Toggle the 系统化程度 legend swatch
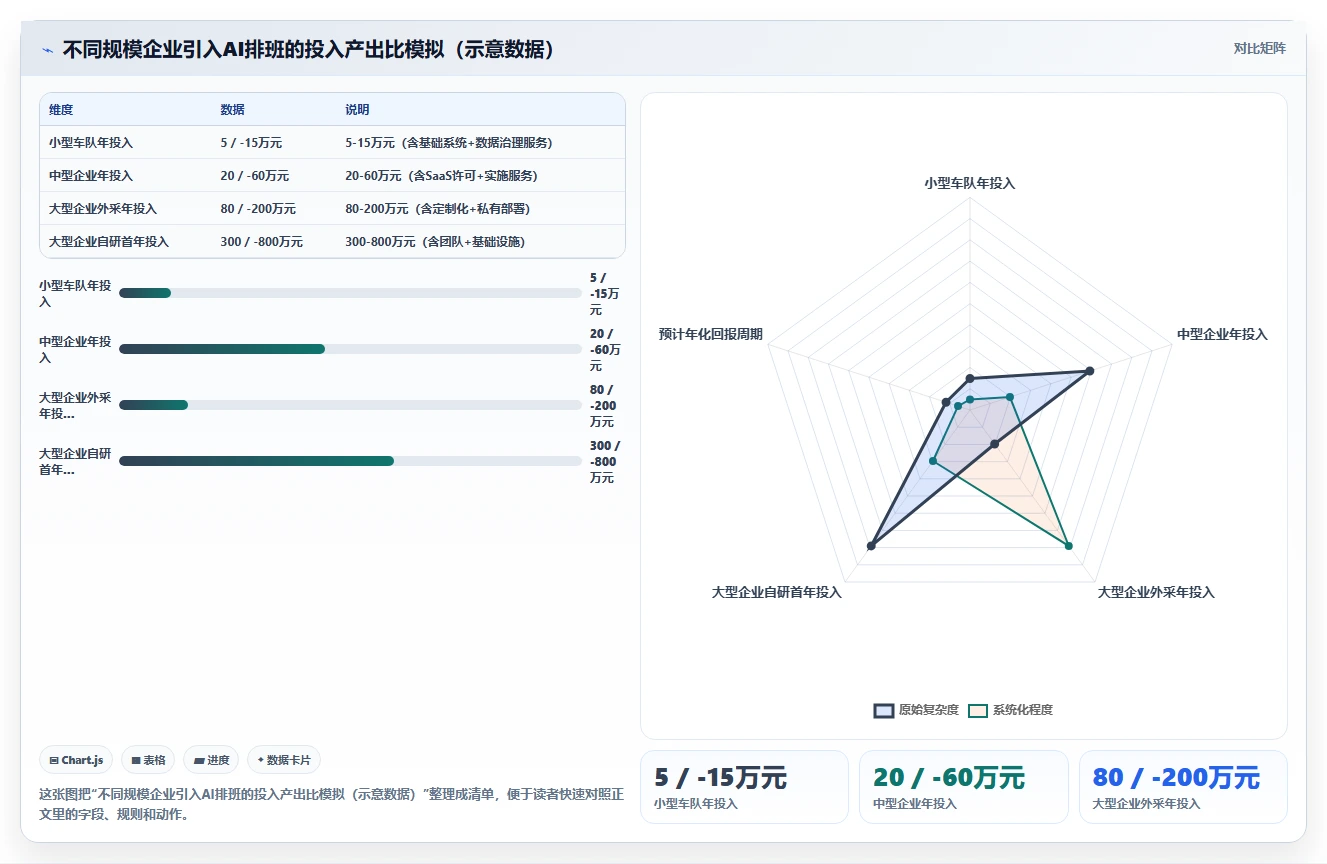 (978, 710)
